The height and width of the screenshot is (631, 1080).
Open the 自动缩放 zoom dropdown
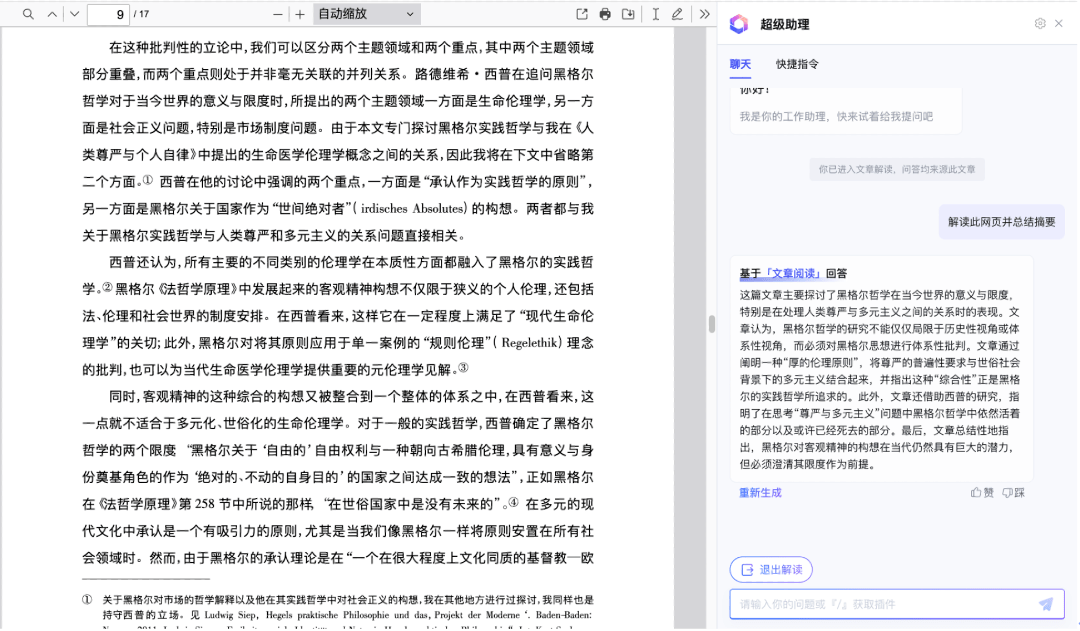click(366, 14)
